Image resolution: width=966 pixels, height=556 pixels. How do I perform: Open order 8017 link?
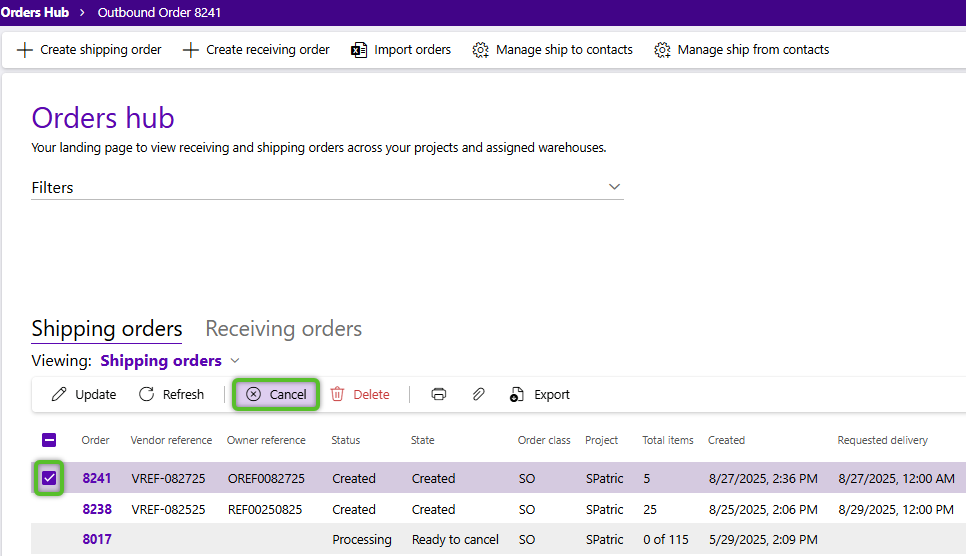tap(97, 539)
